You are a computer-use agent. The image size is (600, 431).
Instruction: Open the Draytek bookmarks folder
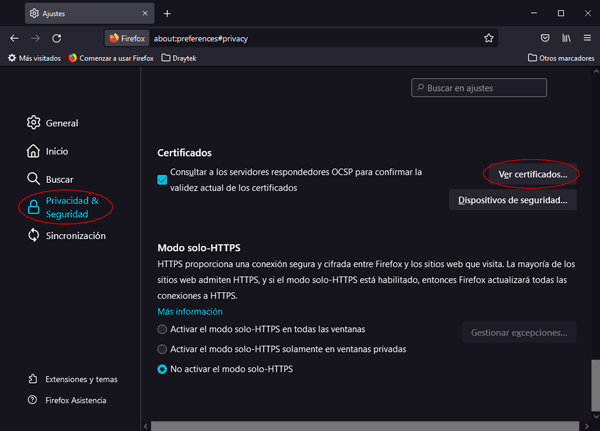[x=179, y=58]
